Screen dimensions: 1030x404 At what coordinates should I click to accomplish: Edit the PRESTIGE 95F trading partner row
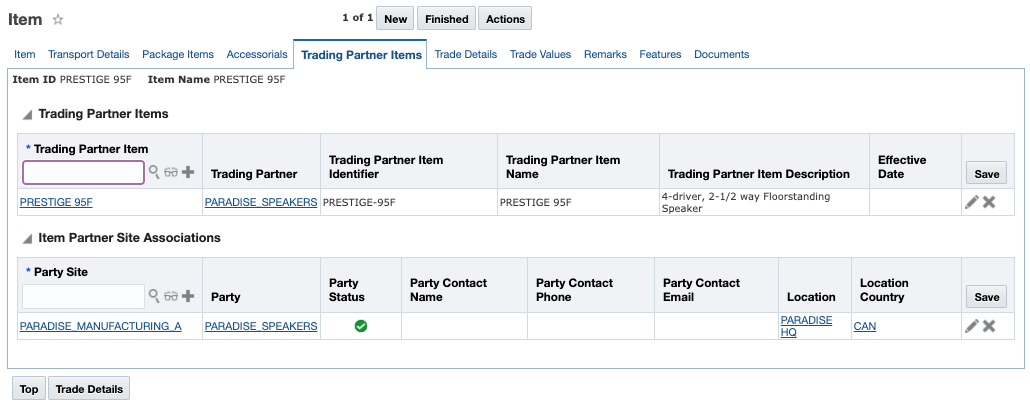(971, 202)
